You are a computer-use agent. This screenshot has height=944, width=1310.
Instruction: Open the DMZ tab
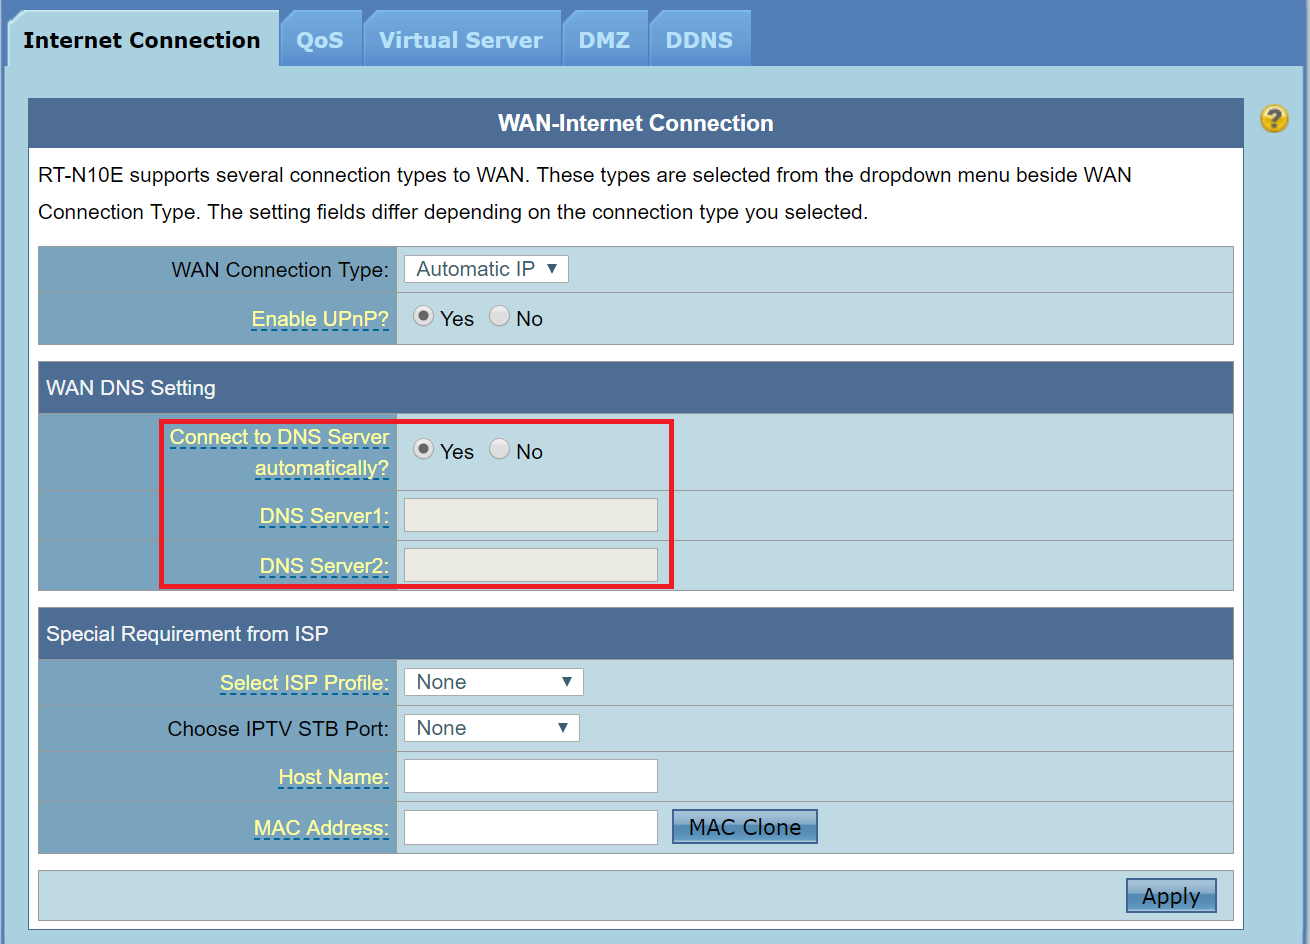pyautogui.click(x=605, y=39)
